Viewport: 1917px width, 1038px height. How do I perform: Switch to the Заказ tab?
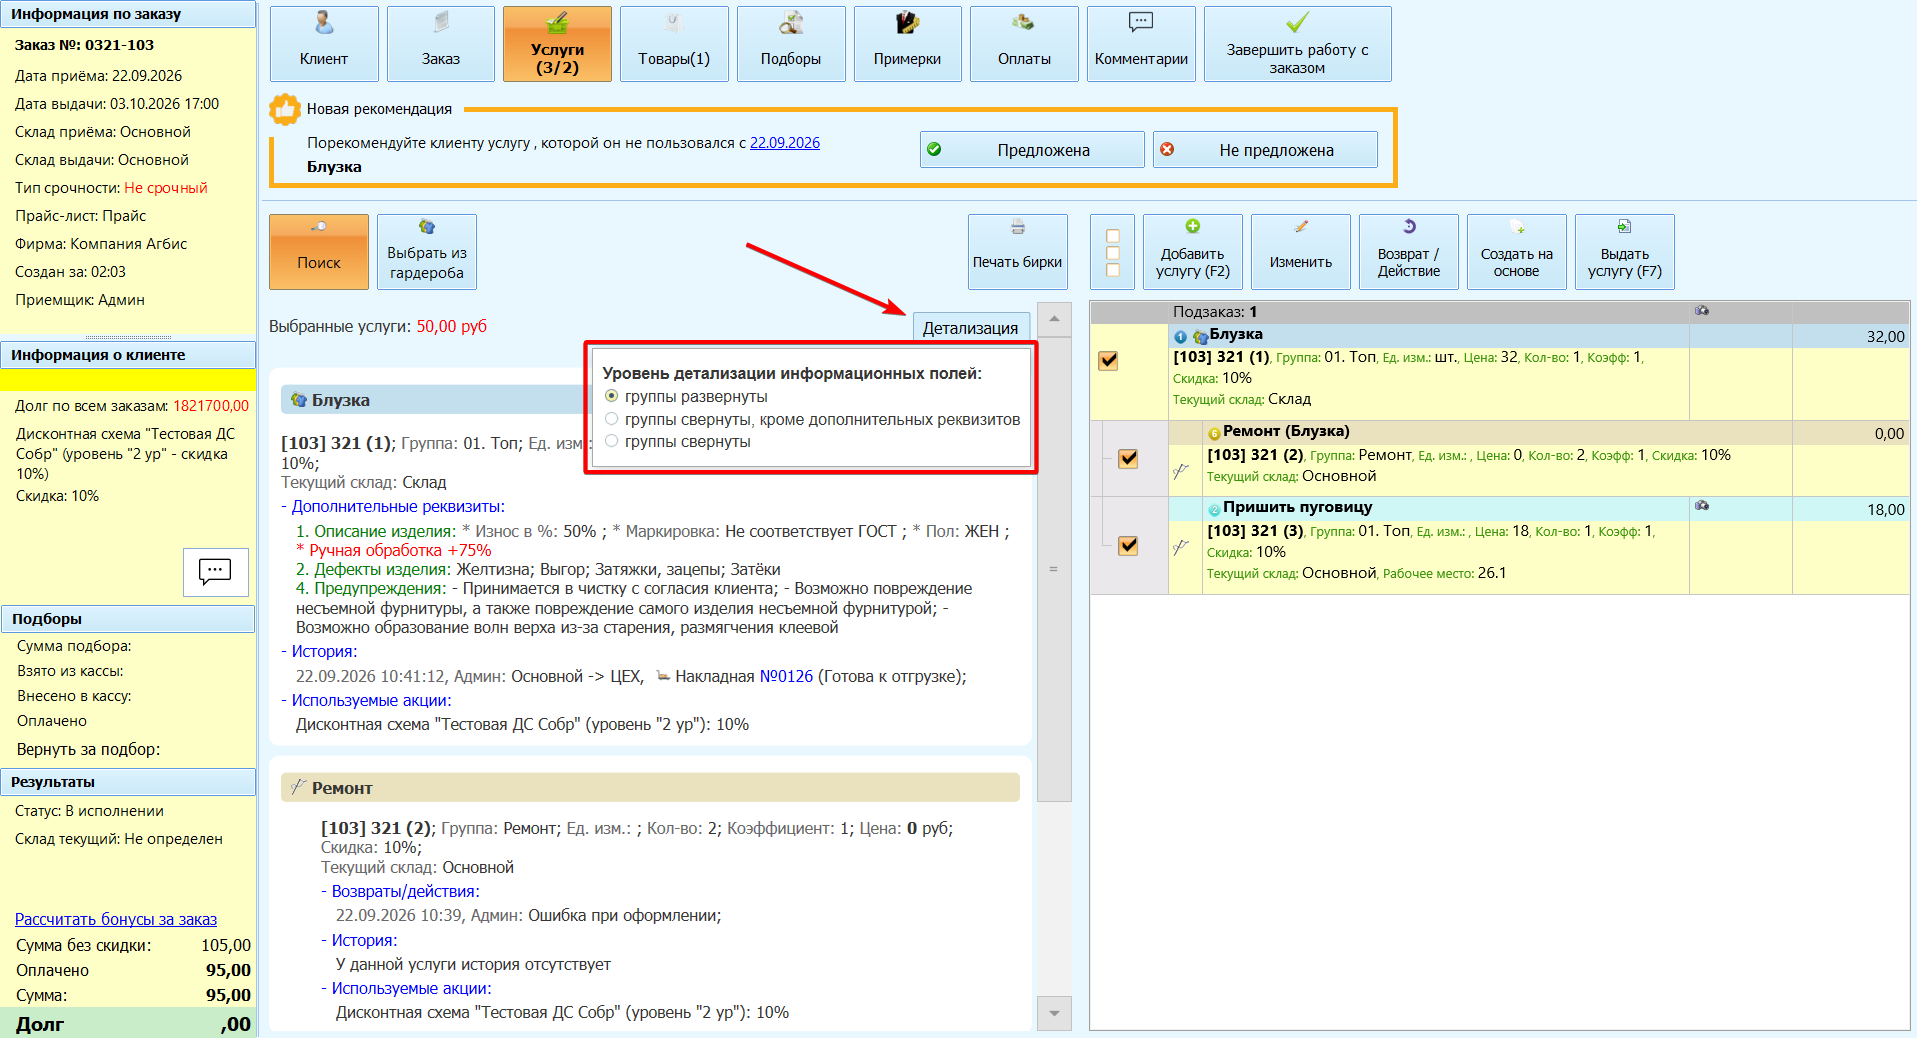(441, 44)
